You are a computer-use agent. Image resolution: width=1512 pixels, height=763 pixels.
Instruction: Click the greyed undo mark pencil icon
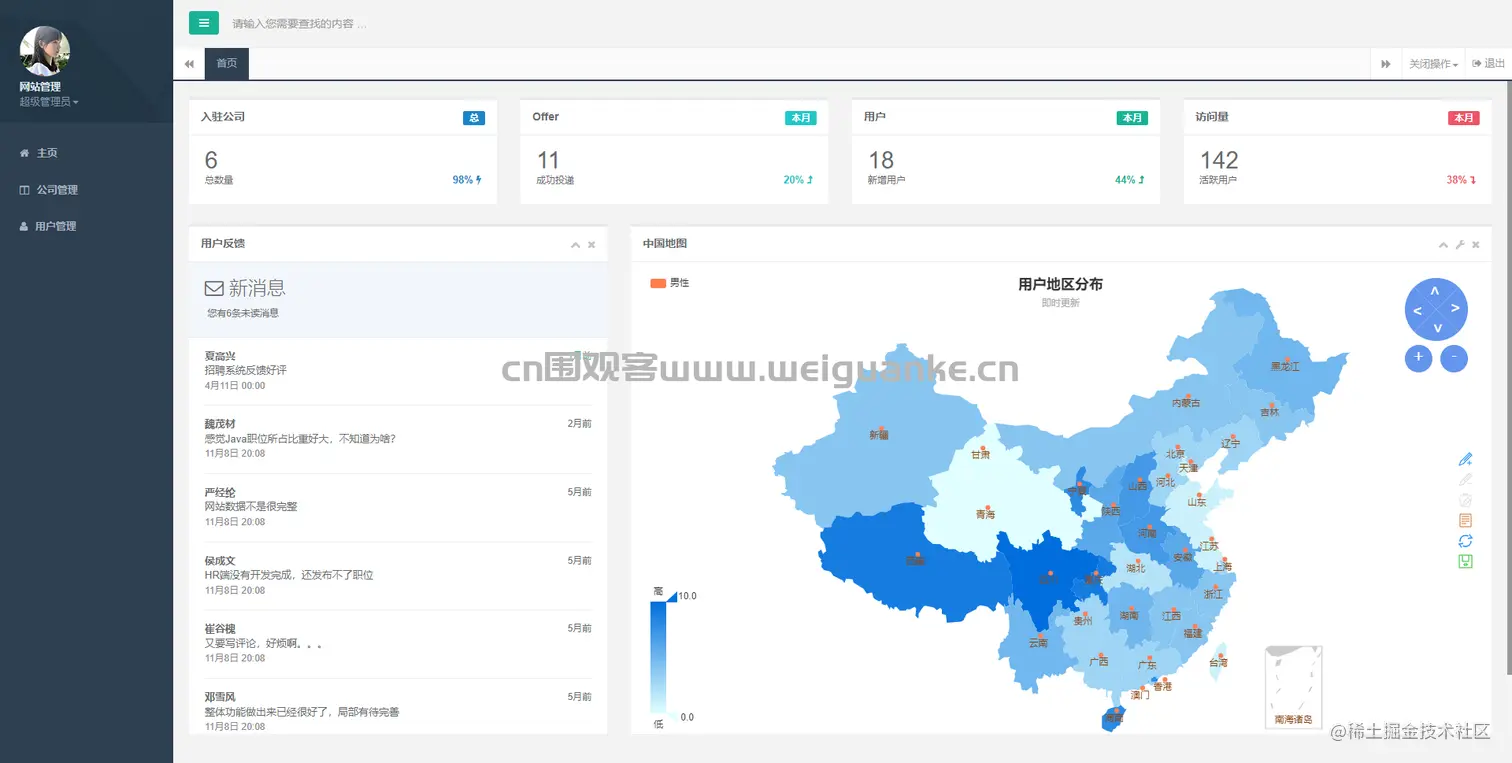click(x=1466, y=480)
